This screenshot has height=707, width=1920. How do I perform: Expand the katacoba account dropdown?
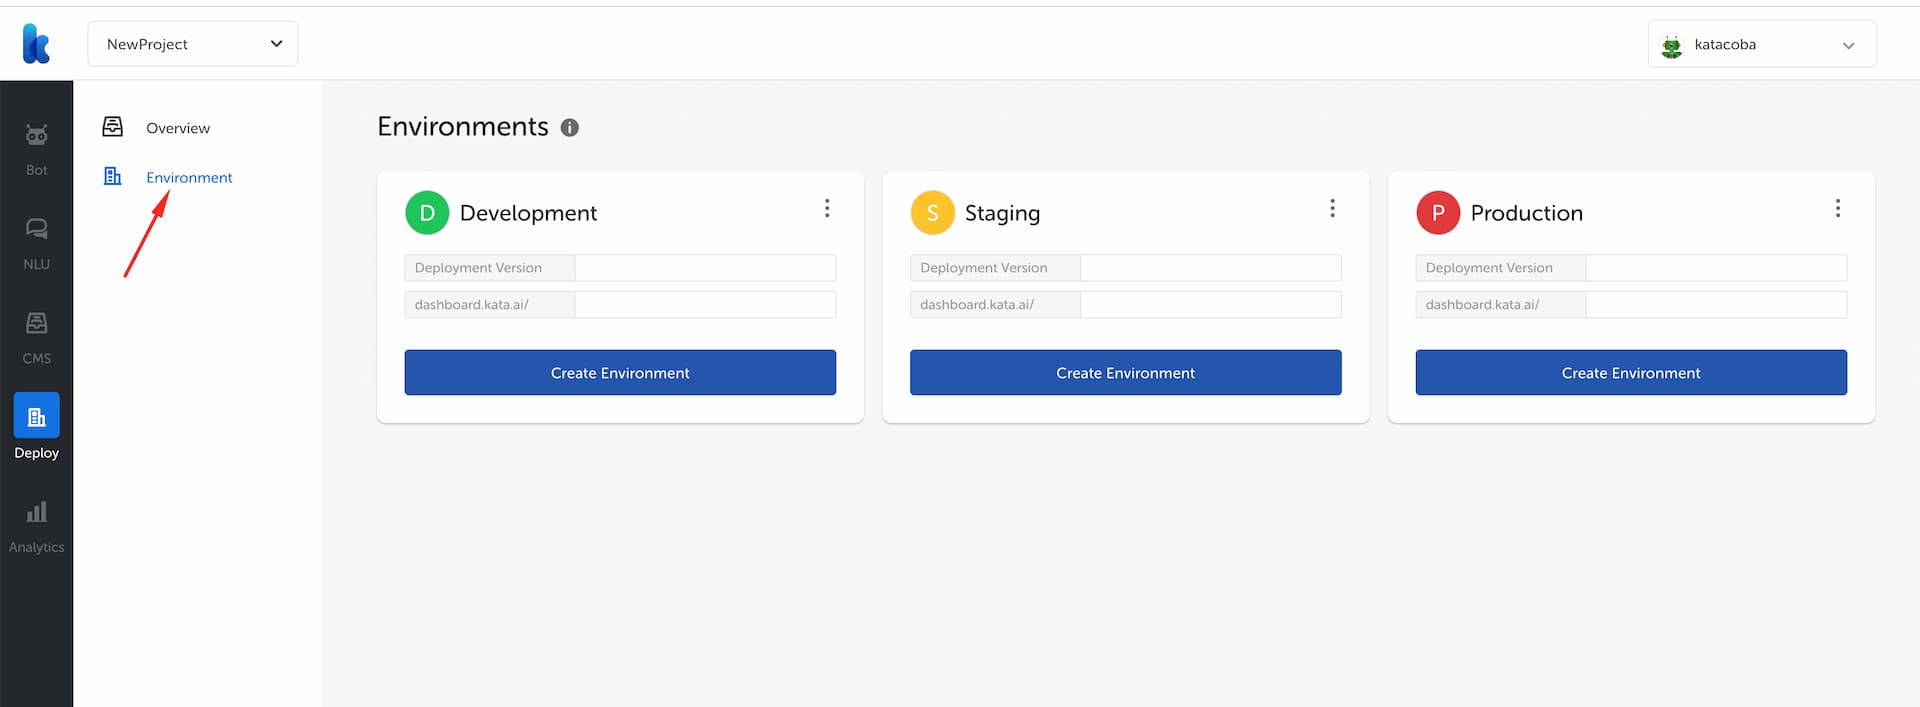(x=1762, y=44)
